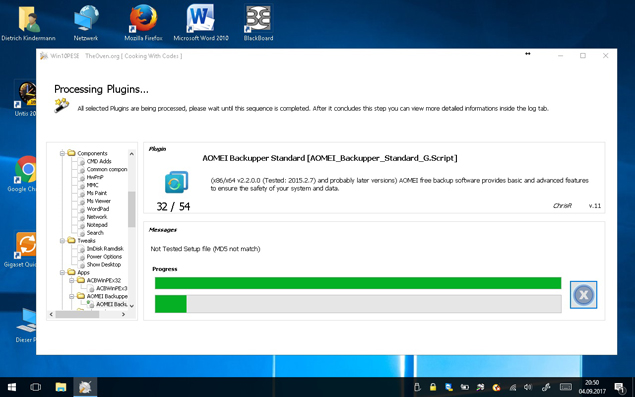Screen dimensions: 635x397
Task: Collapse the AOMEI Backupper folder node
Action: [72, 296]
